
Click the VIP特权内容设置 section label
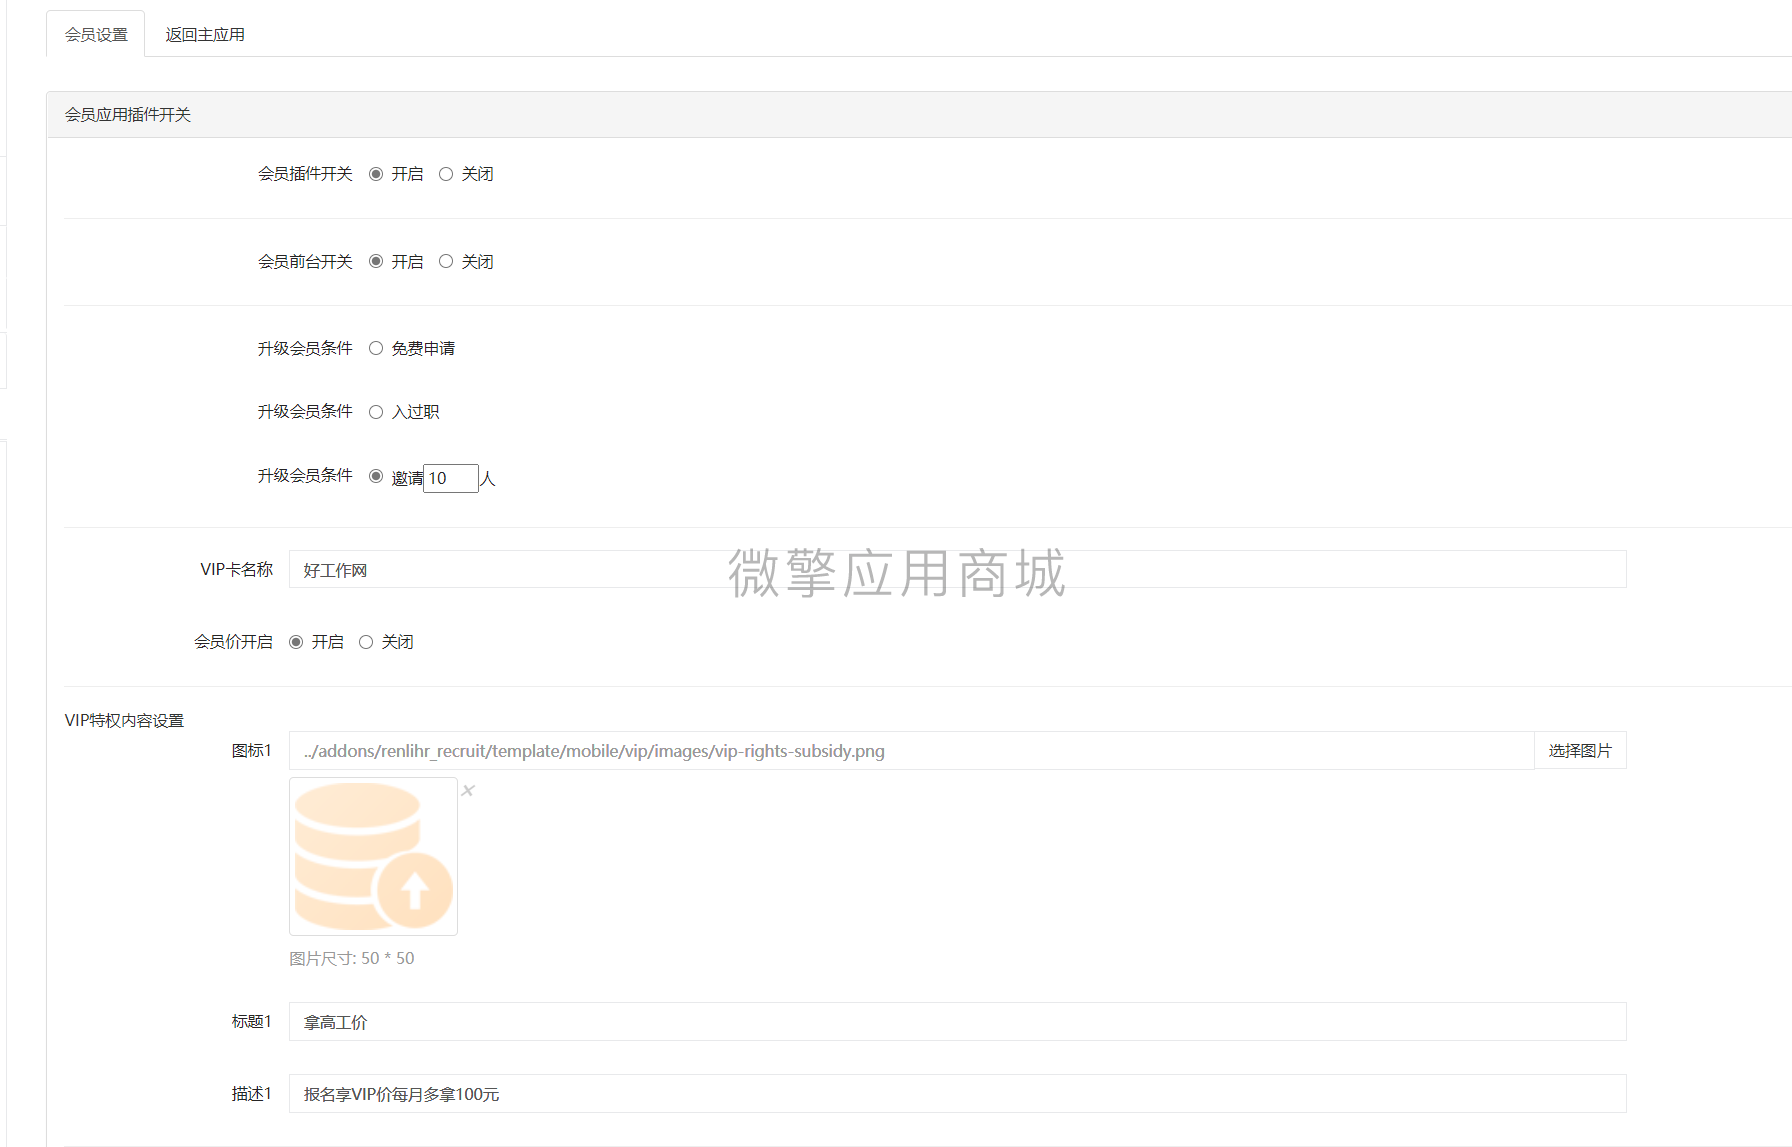124,720
